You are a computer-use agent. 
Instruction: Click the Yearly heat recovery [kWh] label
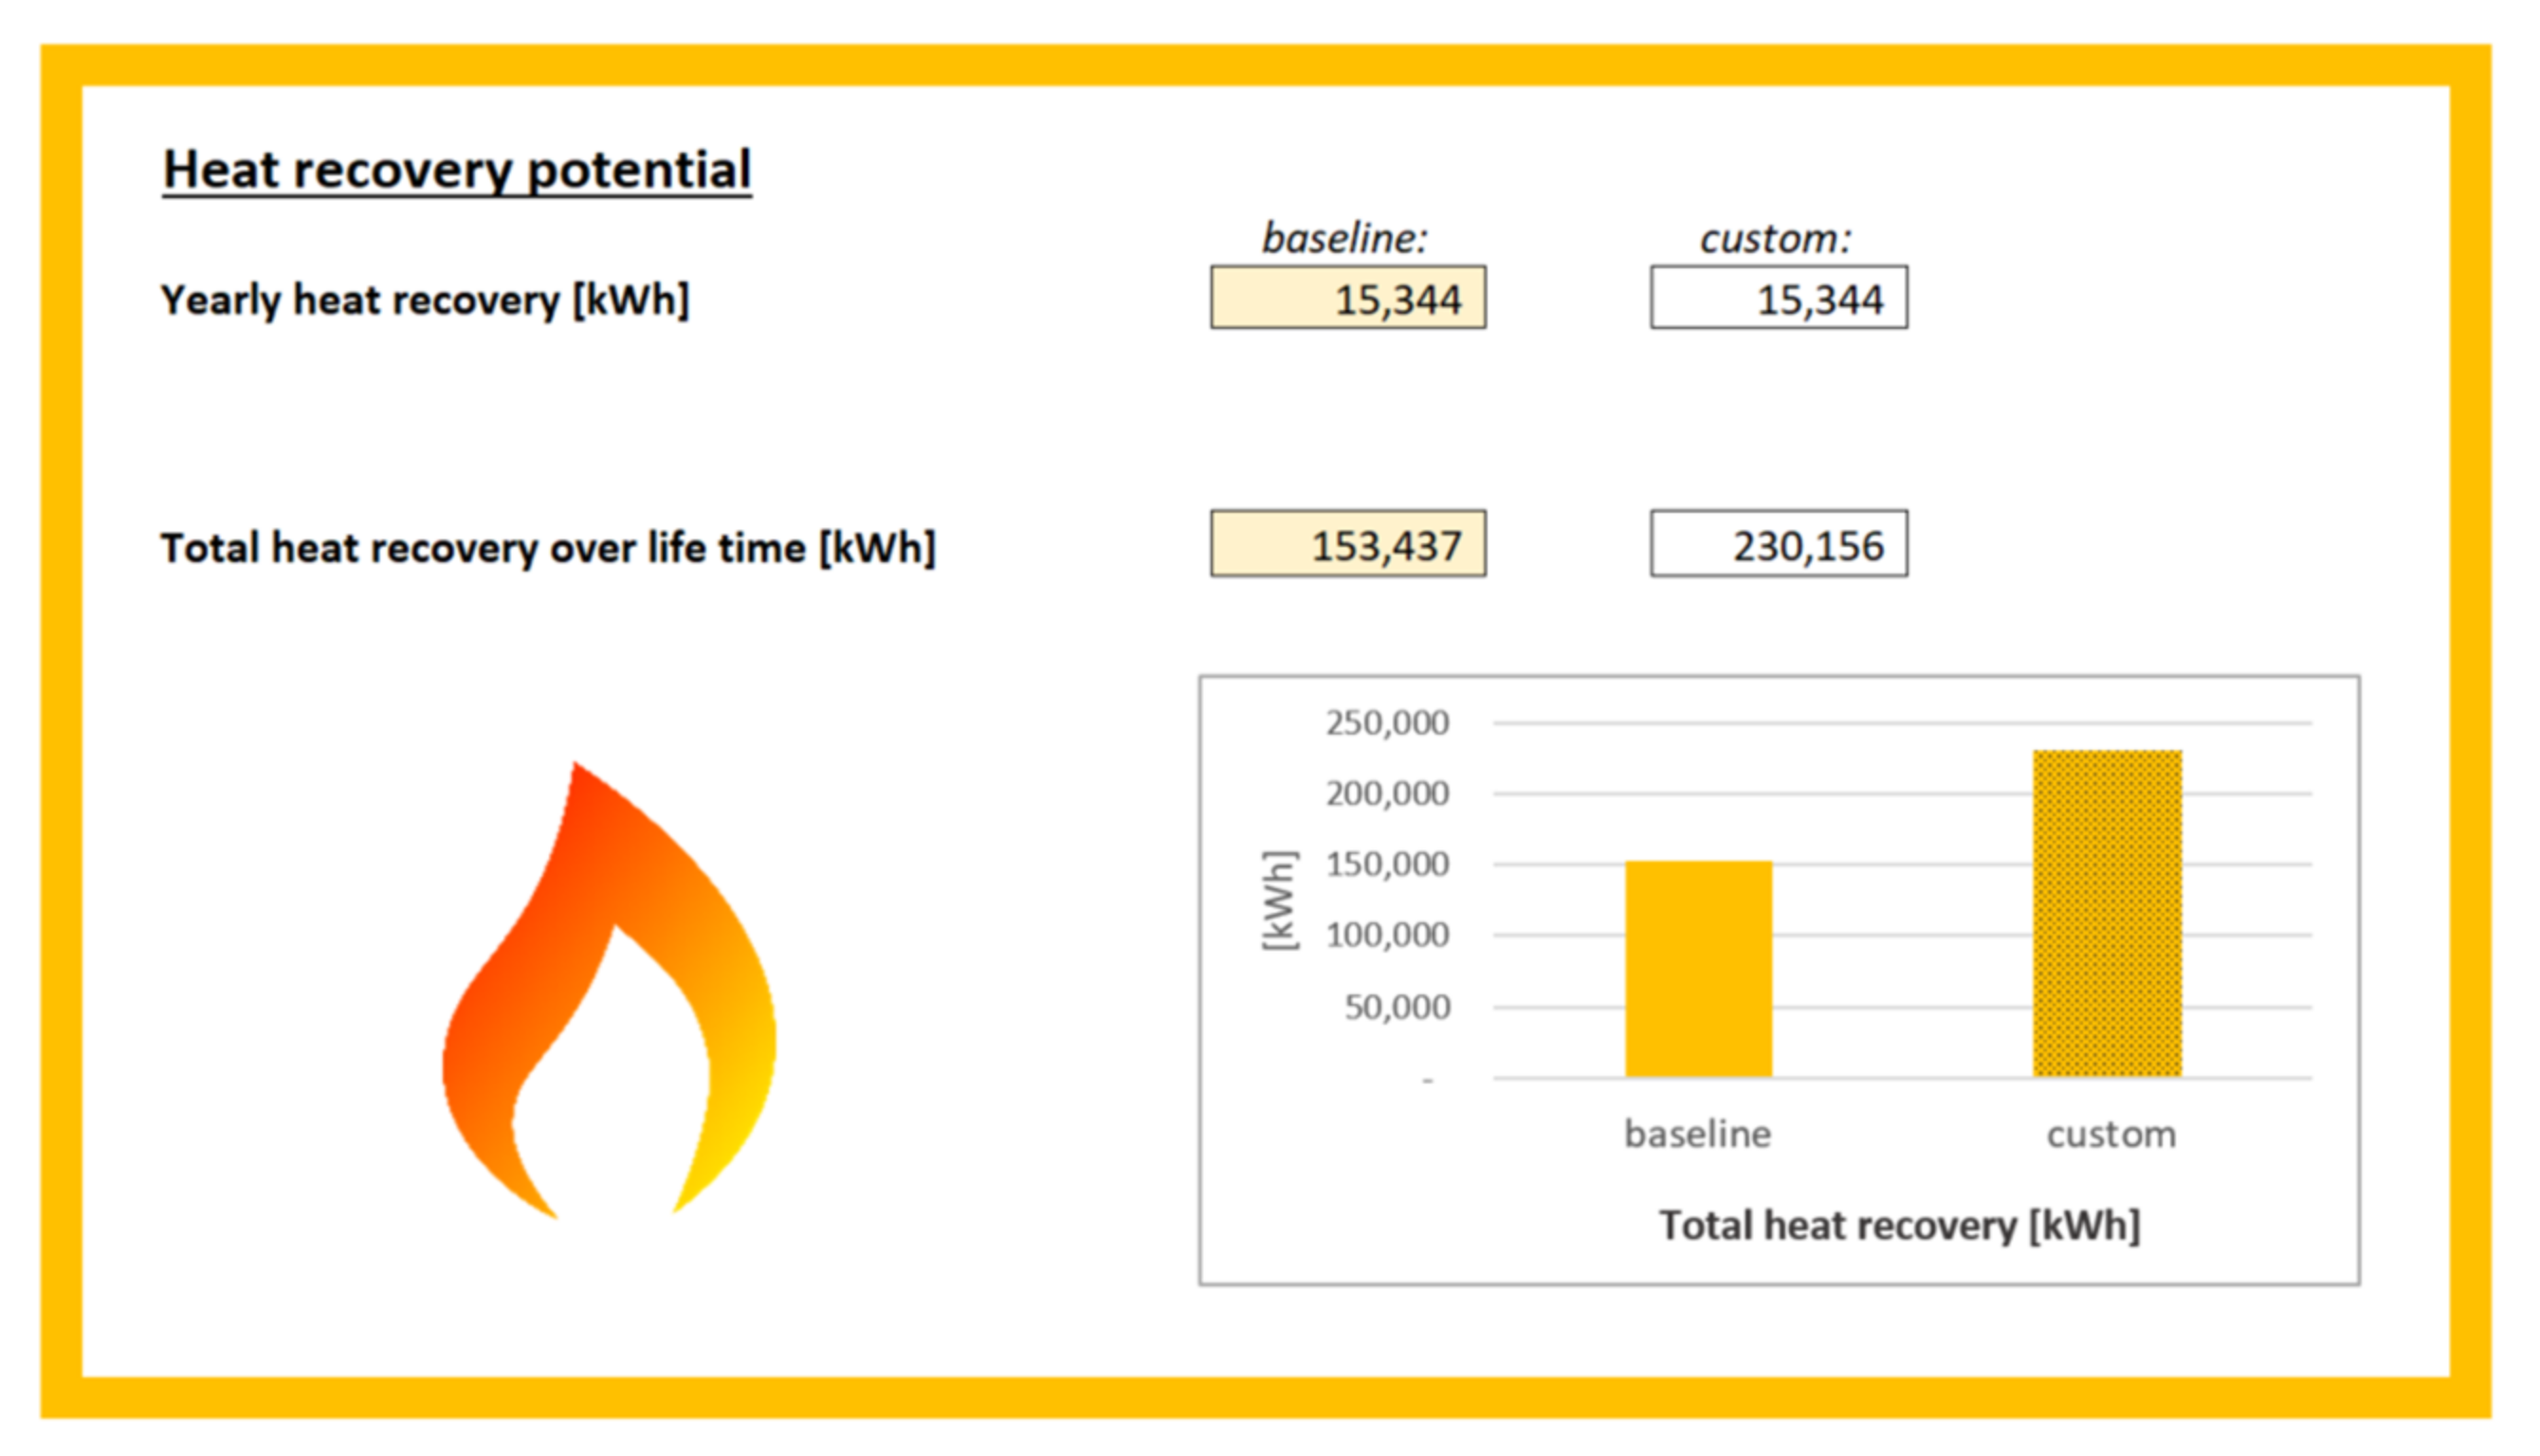425,299
